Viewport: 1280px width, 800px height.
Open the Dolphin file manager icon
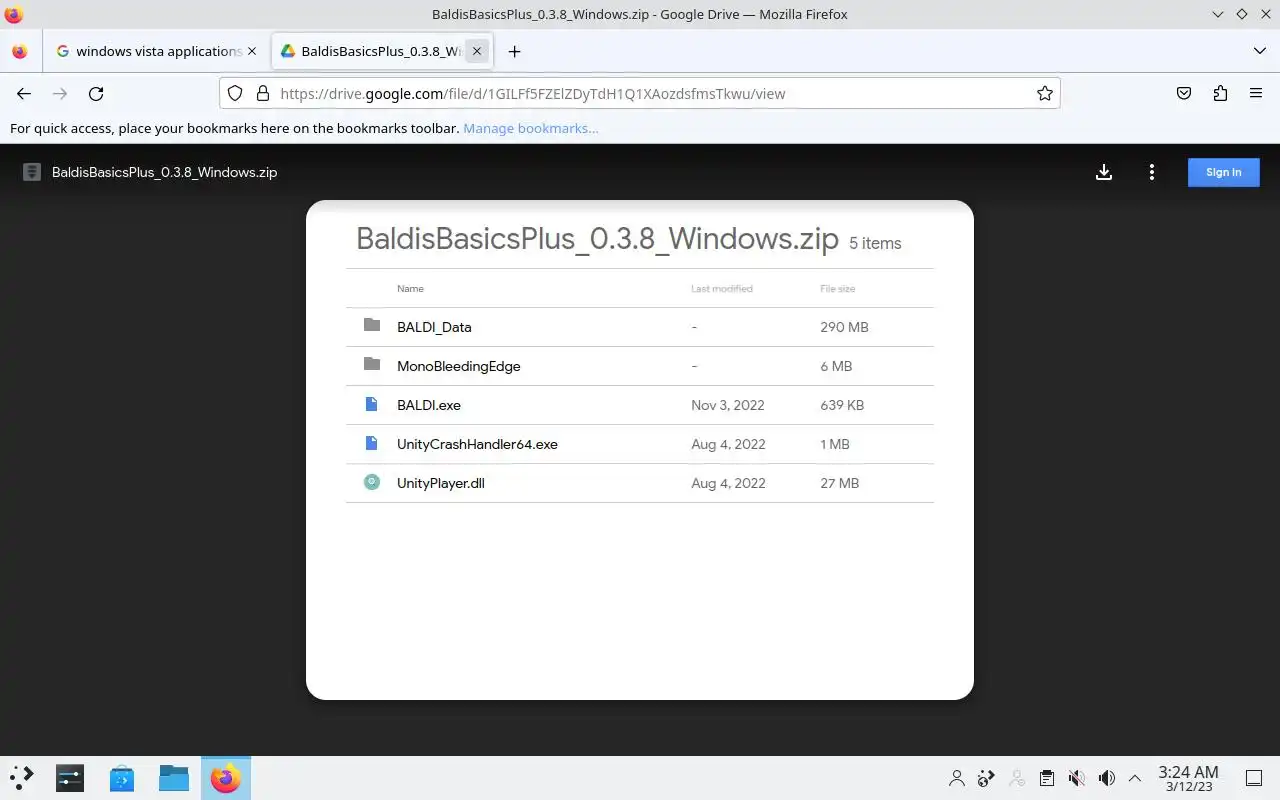tap(174, 778)
